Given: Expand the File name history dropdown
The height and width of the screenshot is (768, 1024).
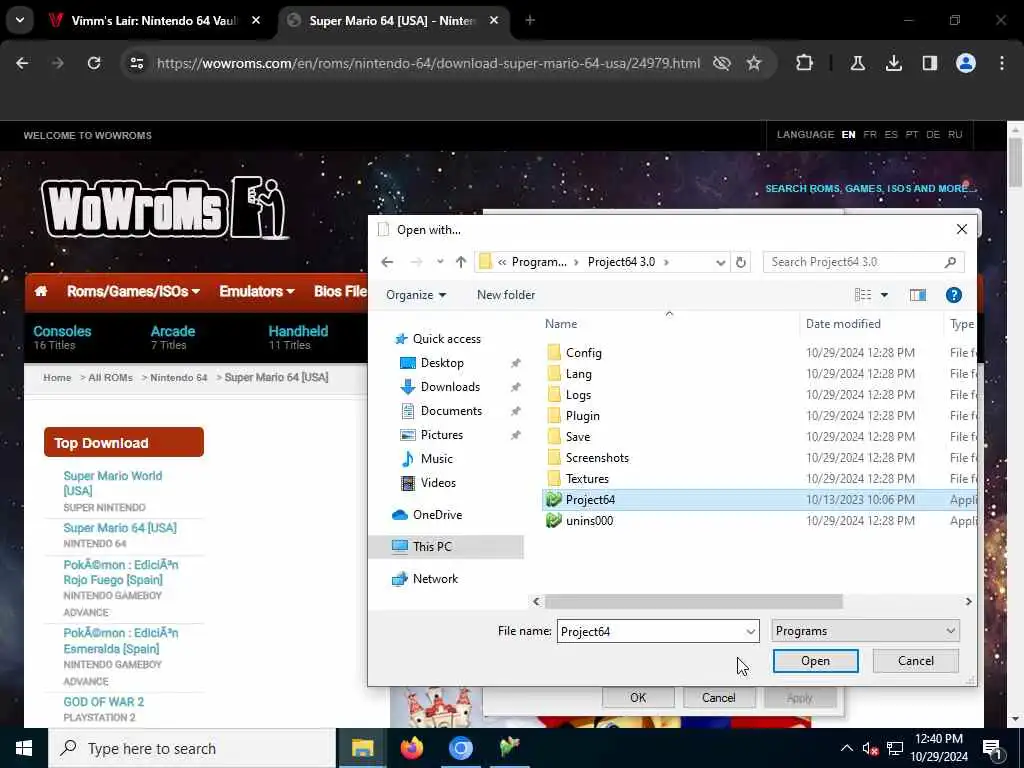Looking at the screenshot, I should point(750,632).
